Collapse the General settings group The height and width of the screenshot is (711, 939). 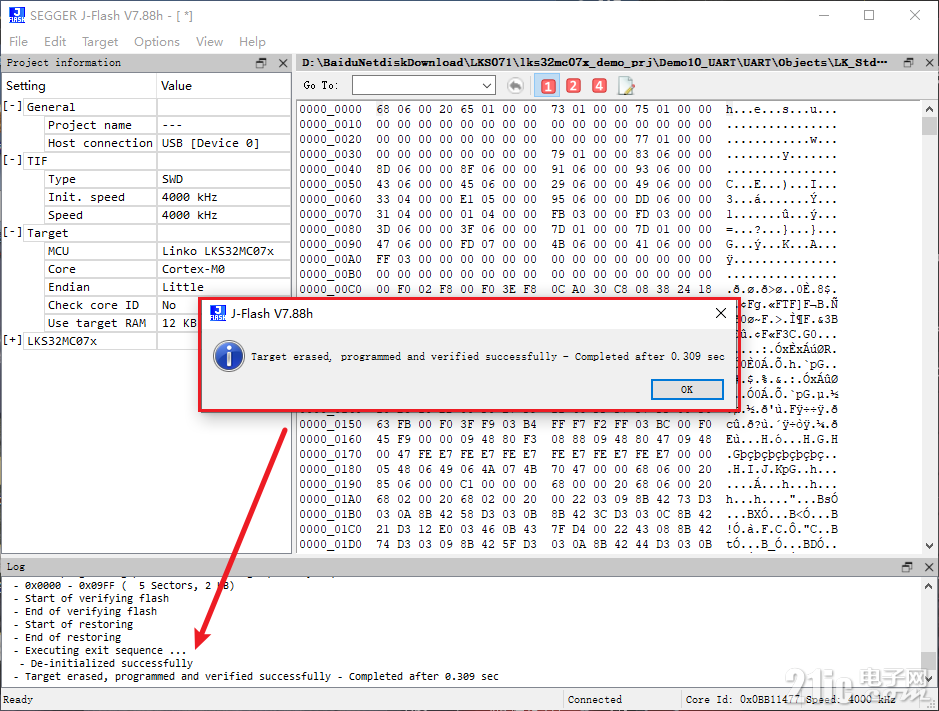click(x=13, y=107)
